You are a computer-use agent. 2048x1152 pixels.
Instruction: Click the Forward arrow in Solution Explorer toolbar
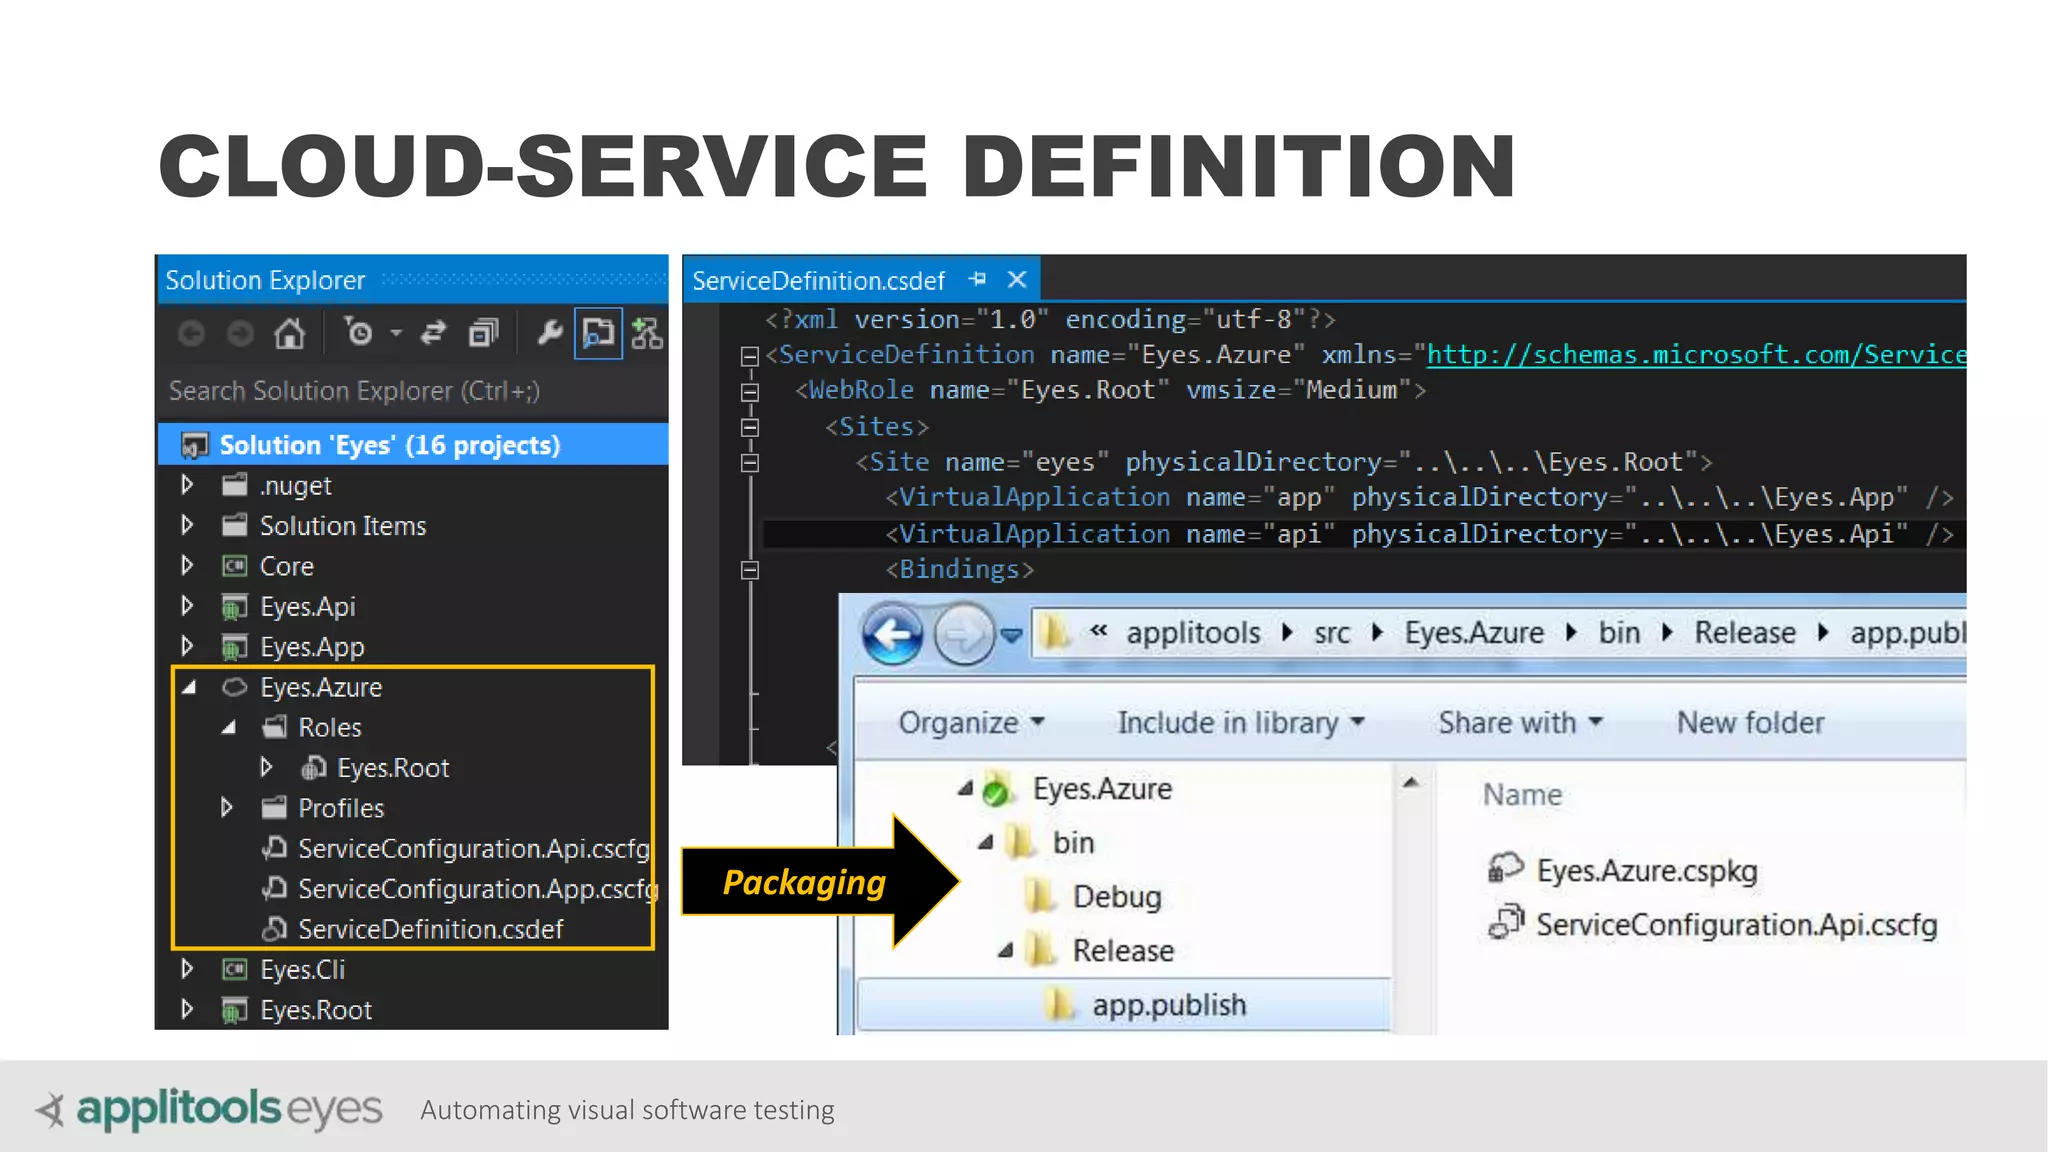tap(240, 333)
